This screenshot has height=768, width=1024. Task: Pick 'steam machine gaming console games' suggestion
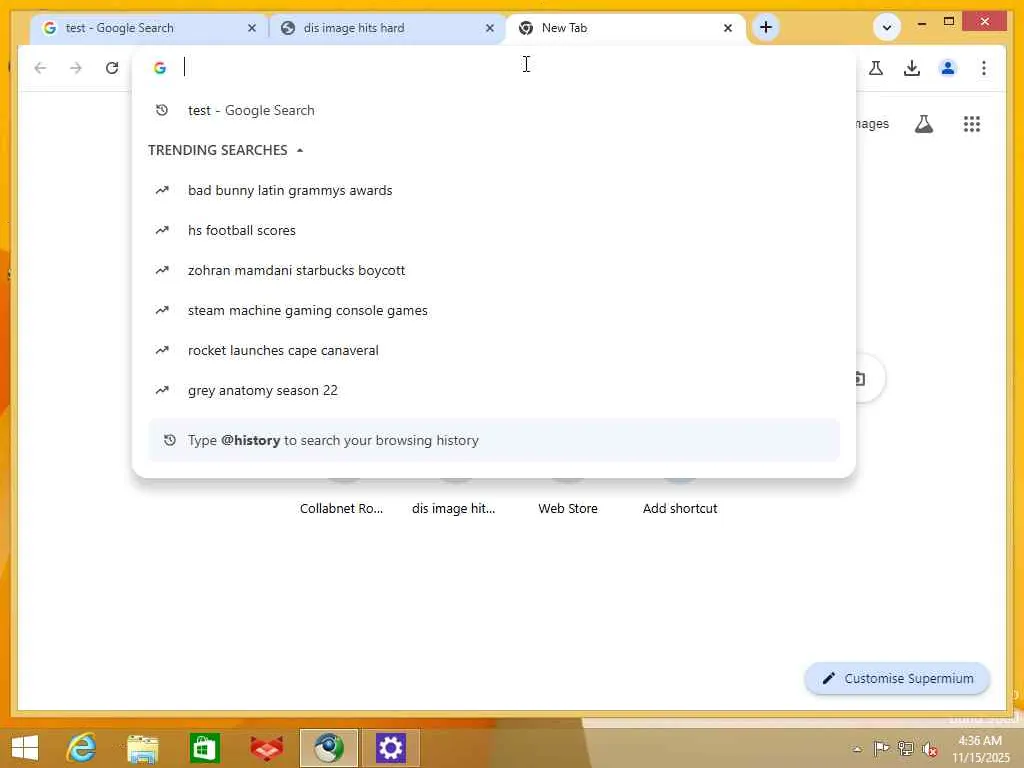tap(494, 310)
